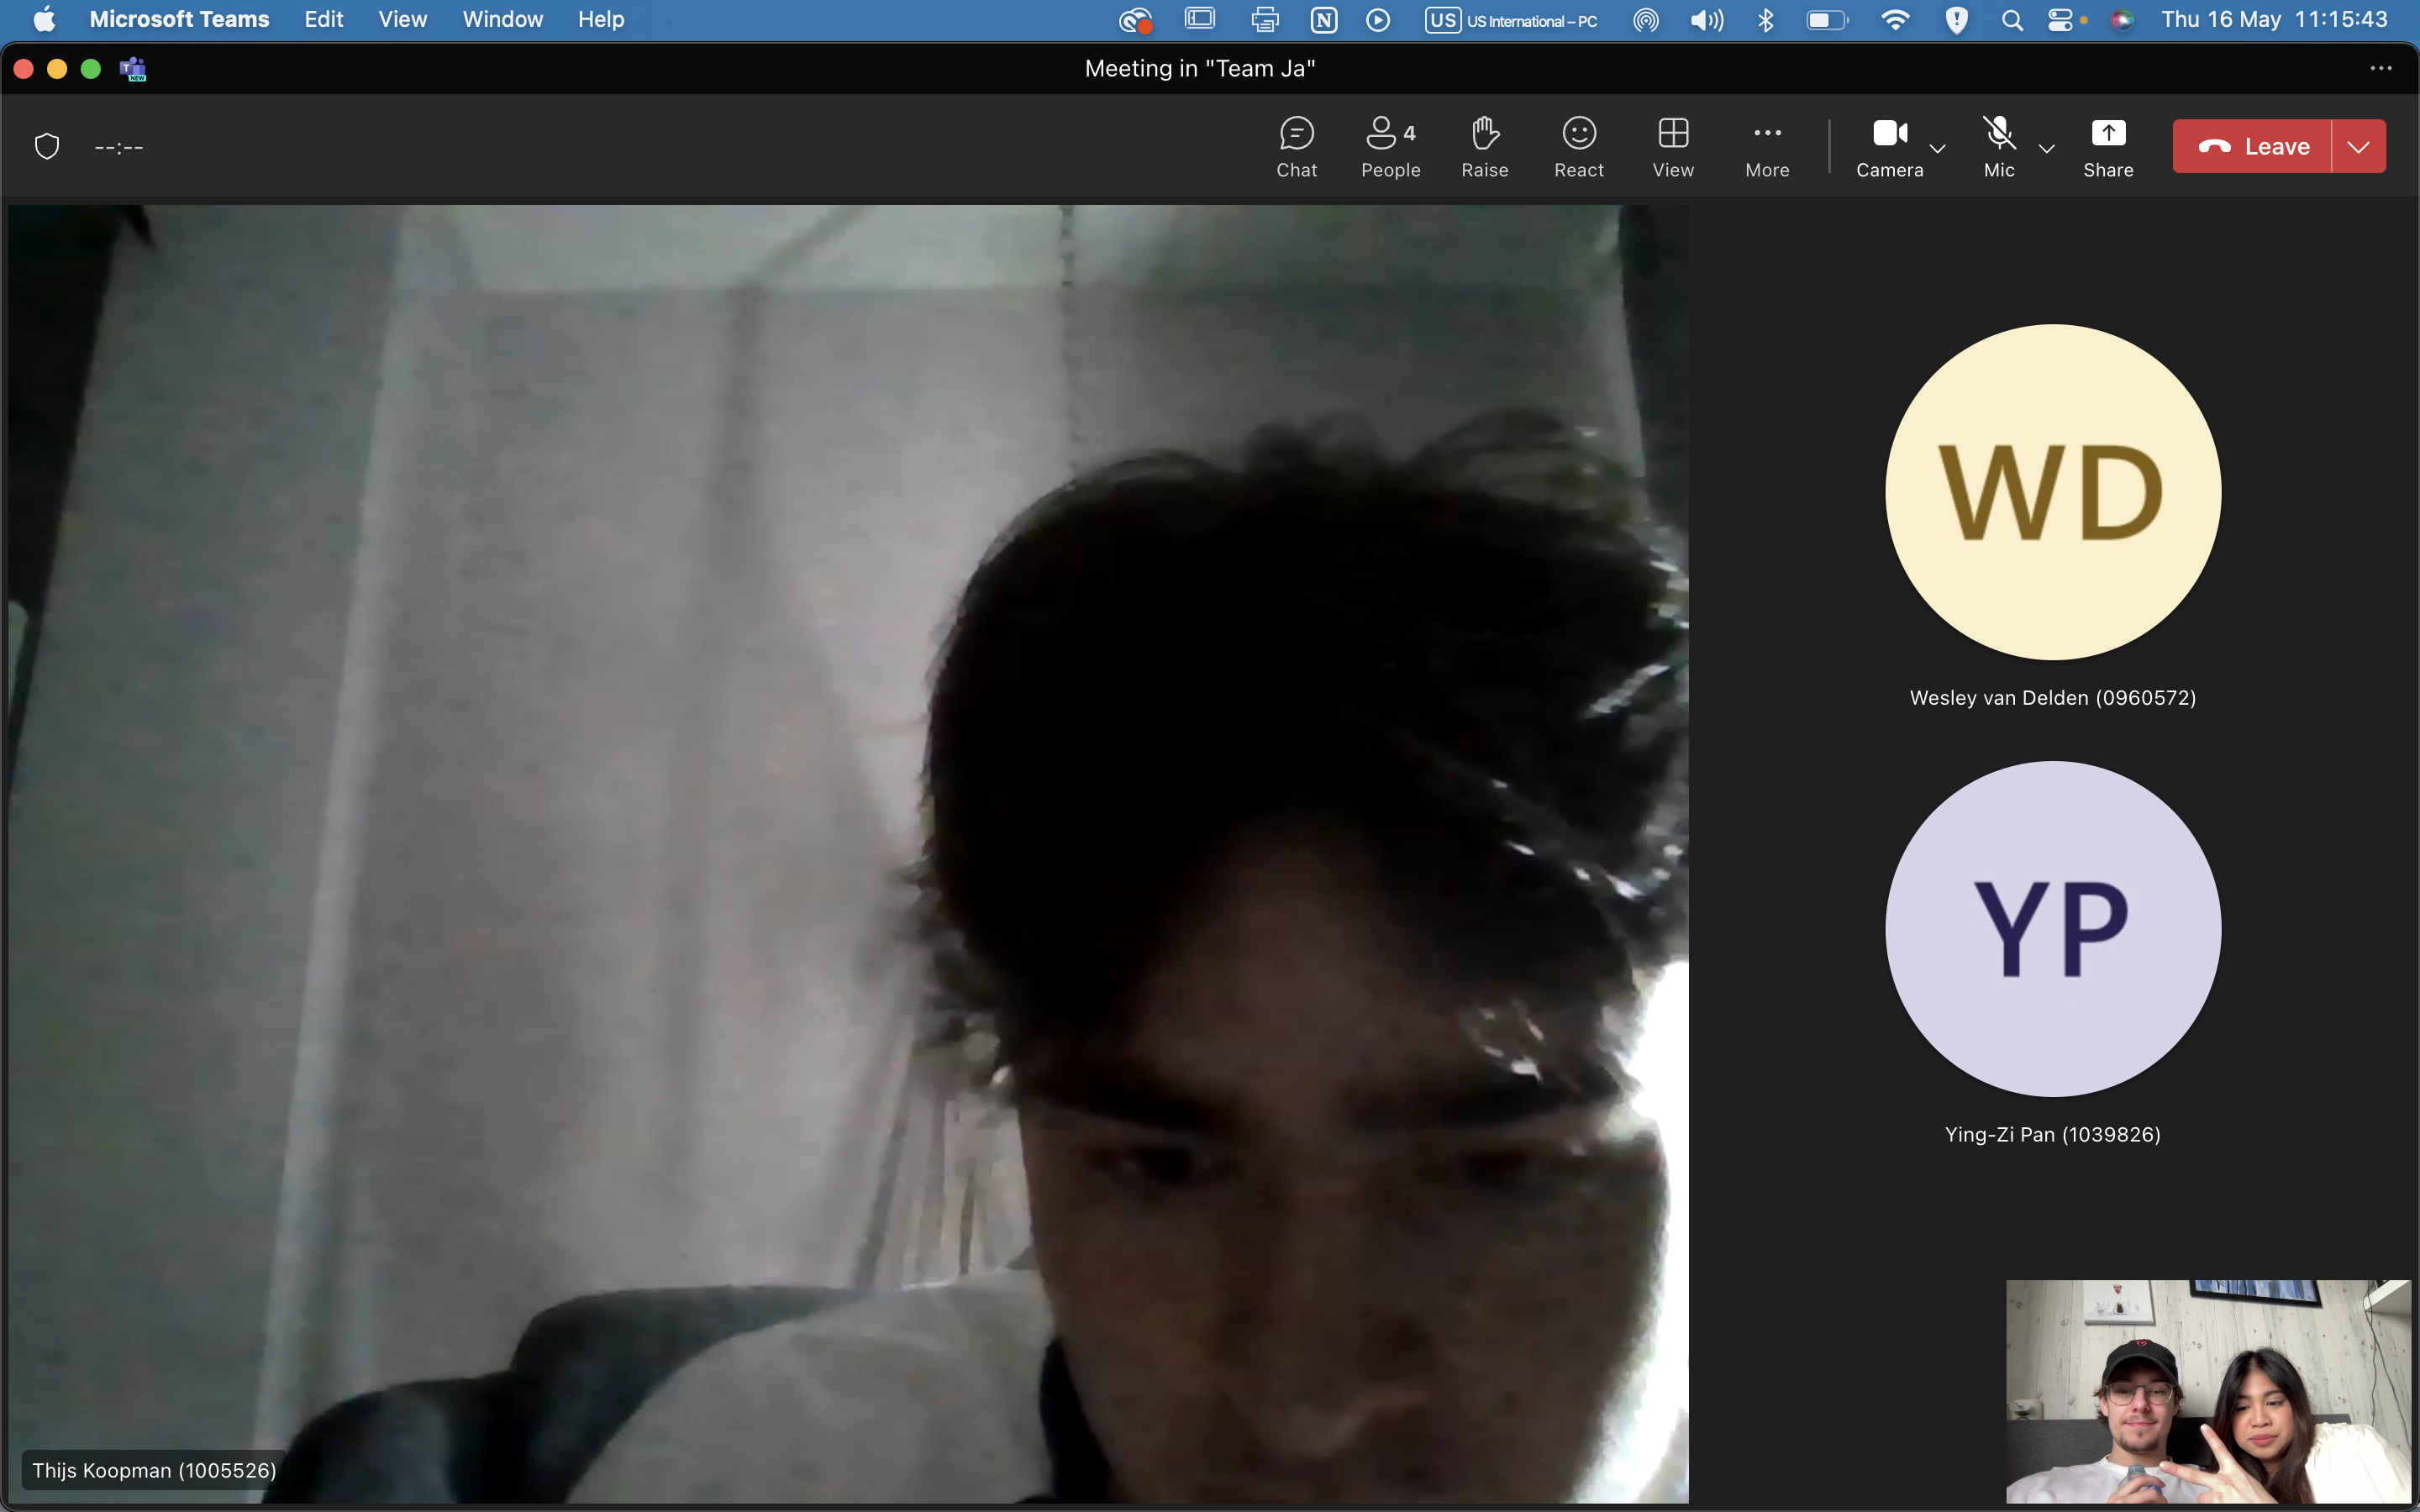
Task: Unmute the Mic
Action: (x=1999, y=147)
